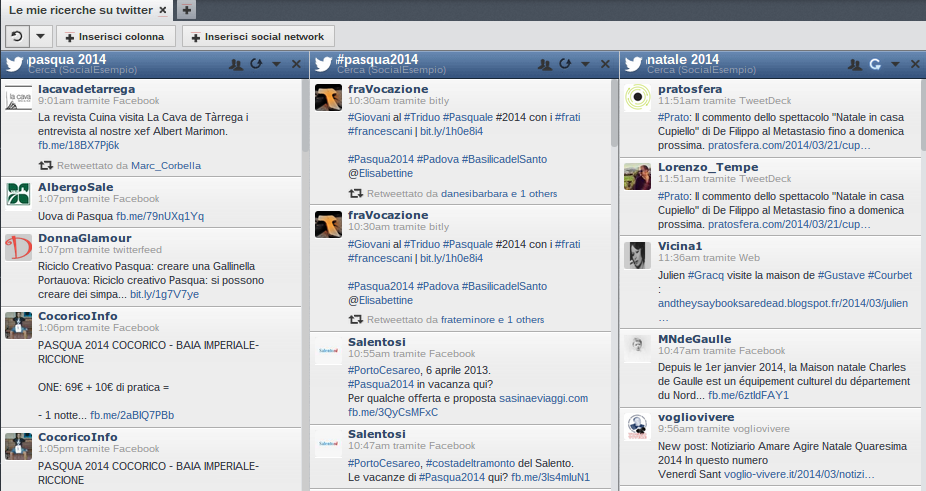Open users icon in pasqua 2014 column header
Image resolution: width=926 pixels, height=491 pixels.
pos(236,64)
